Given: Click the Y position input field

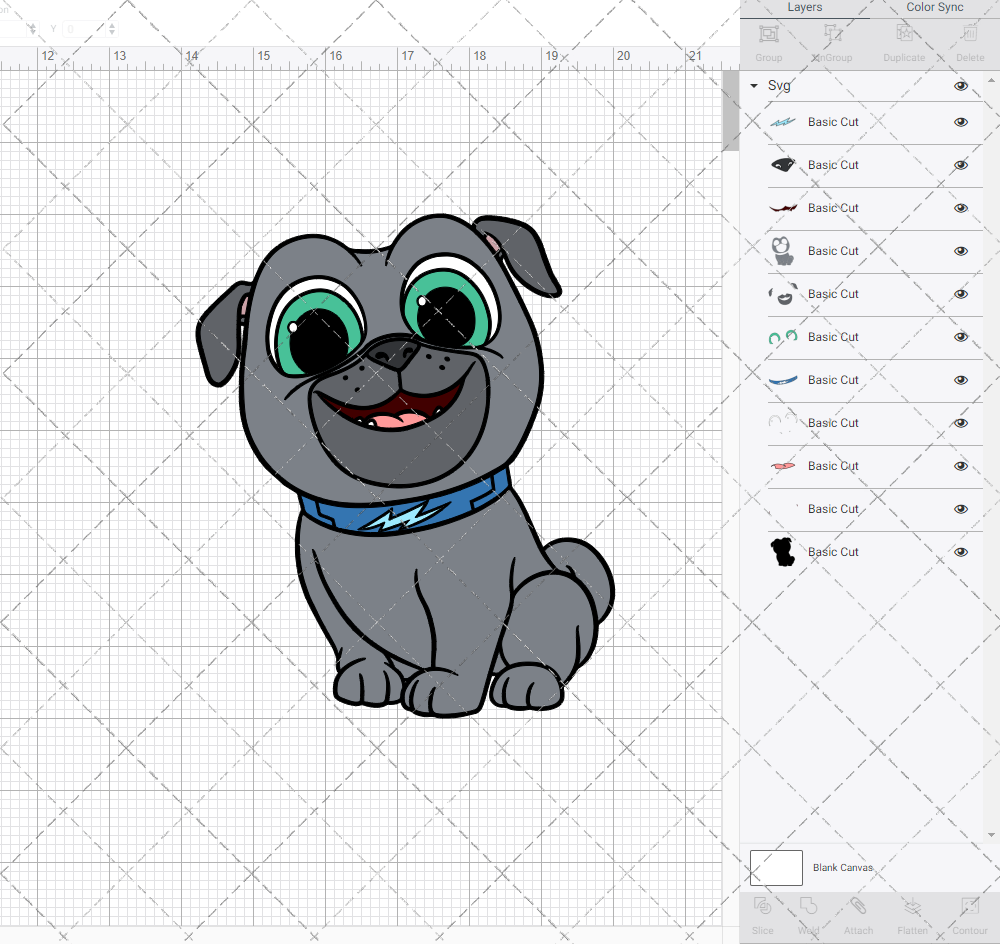Looking at the screenshot, I should [84, 29].
